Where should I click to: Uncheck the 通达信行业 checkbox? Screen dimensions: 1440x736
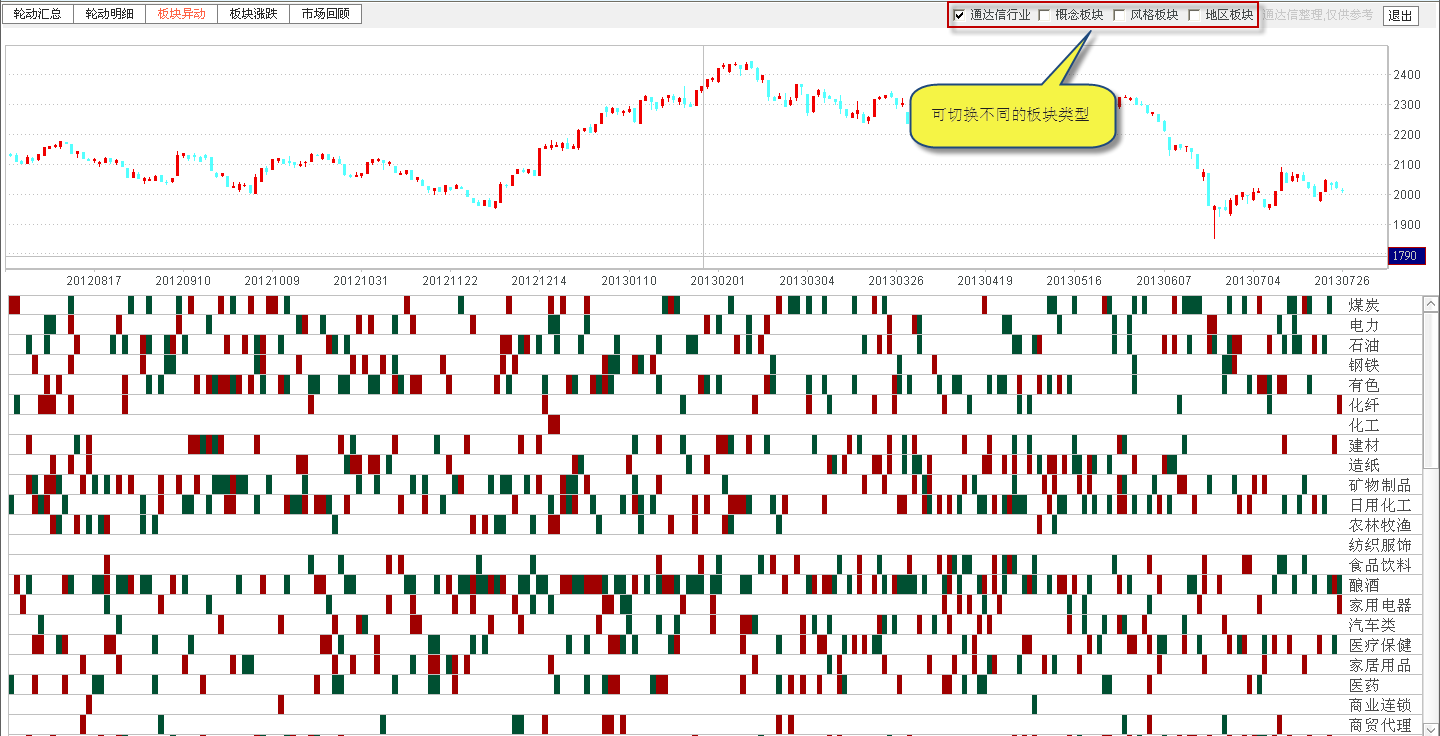click(x=960, y=15)
